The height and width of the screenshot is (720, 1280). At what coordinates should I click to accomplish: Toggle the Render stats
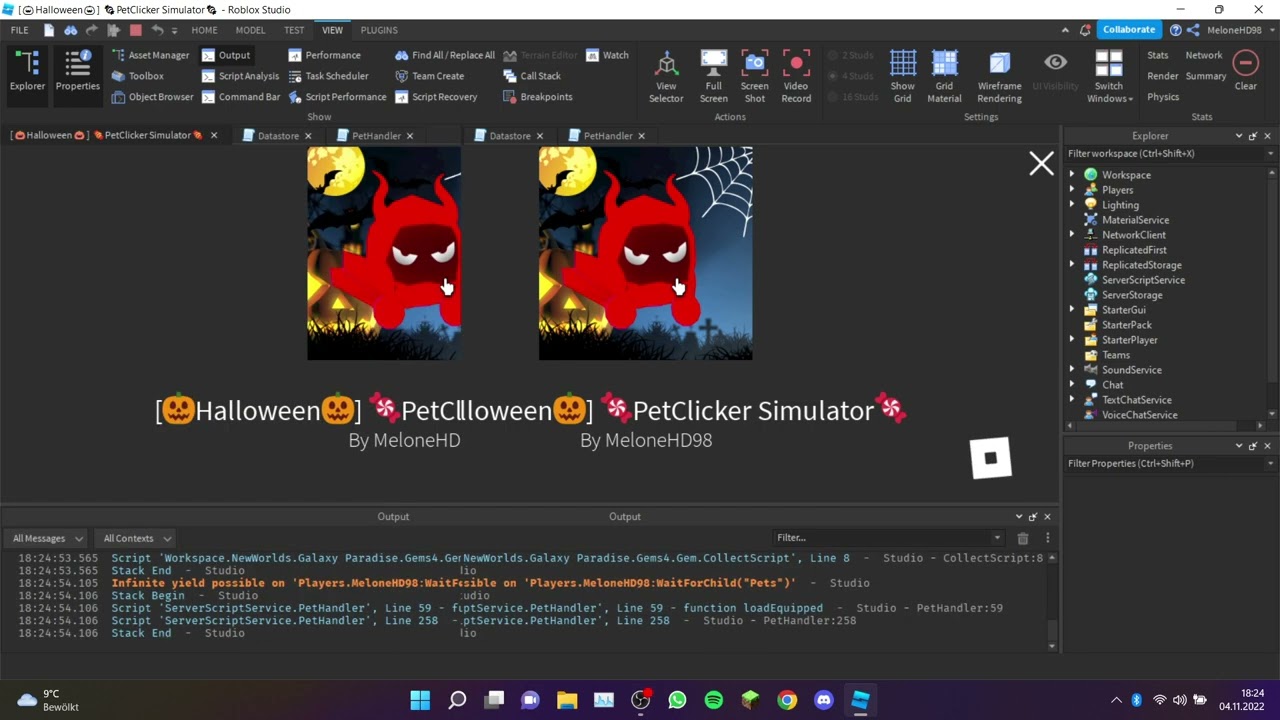tap(1163, 76)
